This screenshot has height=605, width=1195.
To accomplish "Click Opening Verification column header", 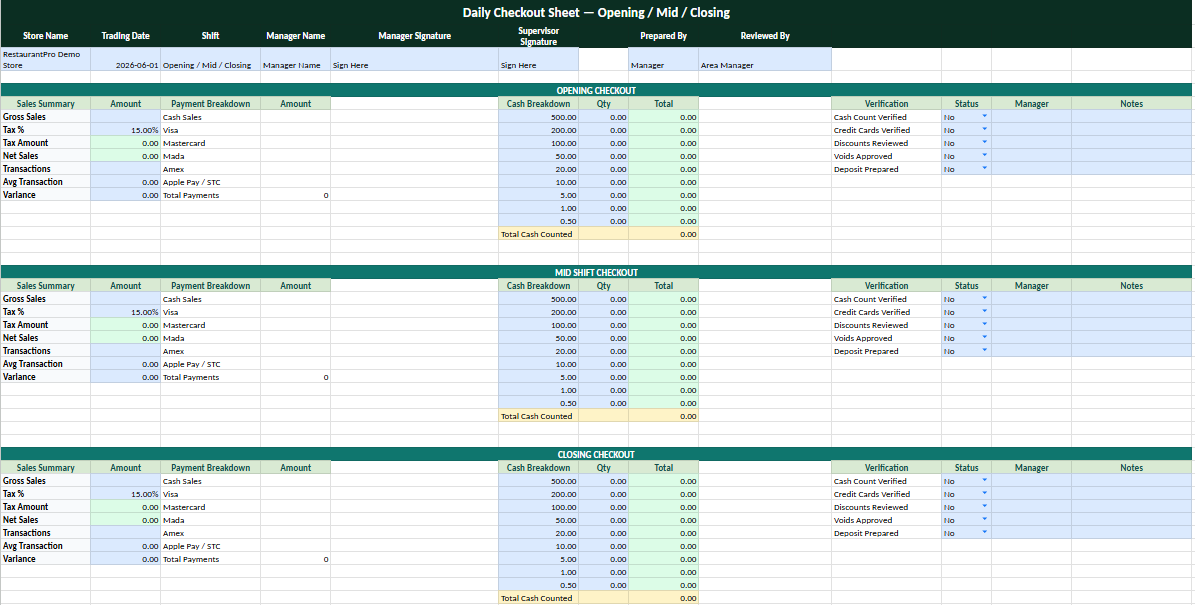I will [886, 104].
